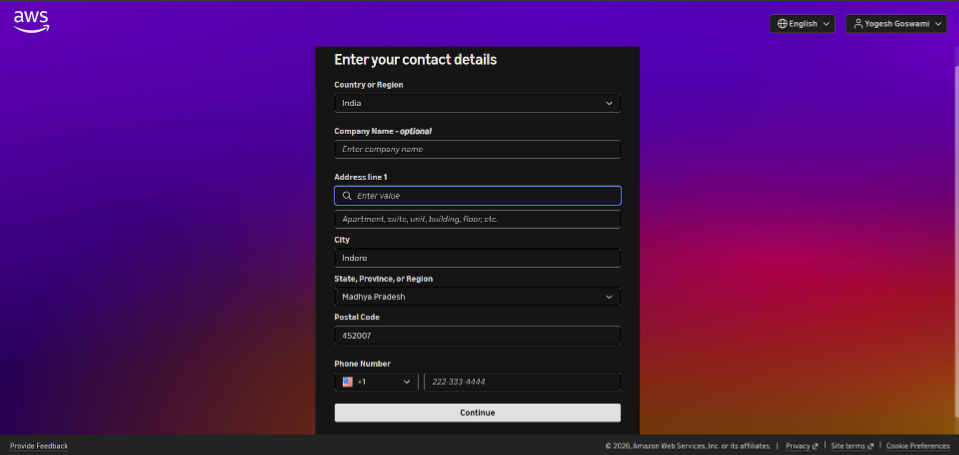Image resolution: width=959 pixels, height=455 pixels.
Task: Click the external link icon next to Site terms
Action: pos(870,446)
